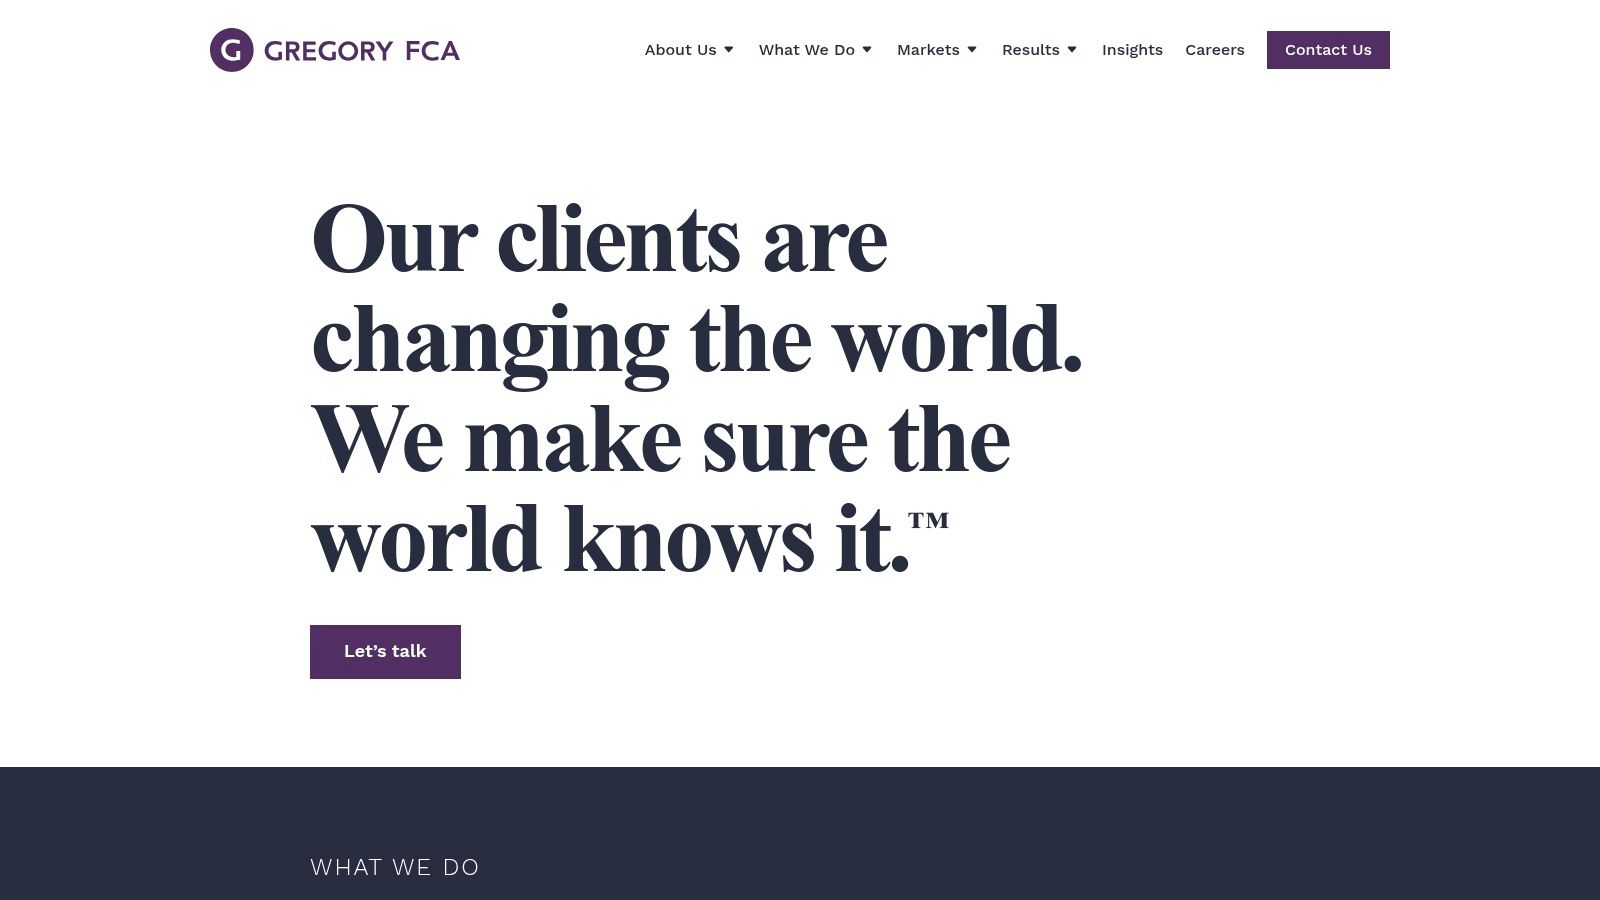Click the Let's talk button
Image resolution: width=1600 pixels, height=900 pixels.
click(x=385, y=652)
